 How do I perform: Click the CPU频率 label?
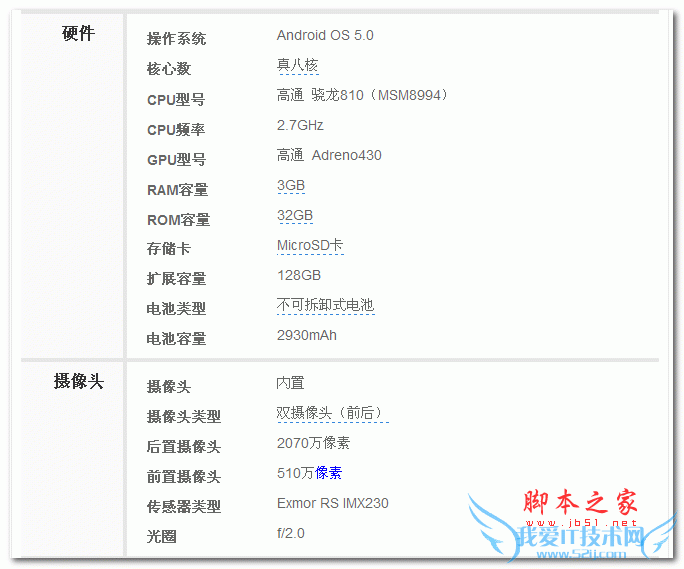pyautogui.click(x=176, y=130)
